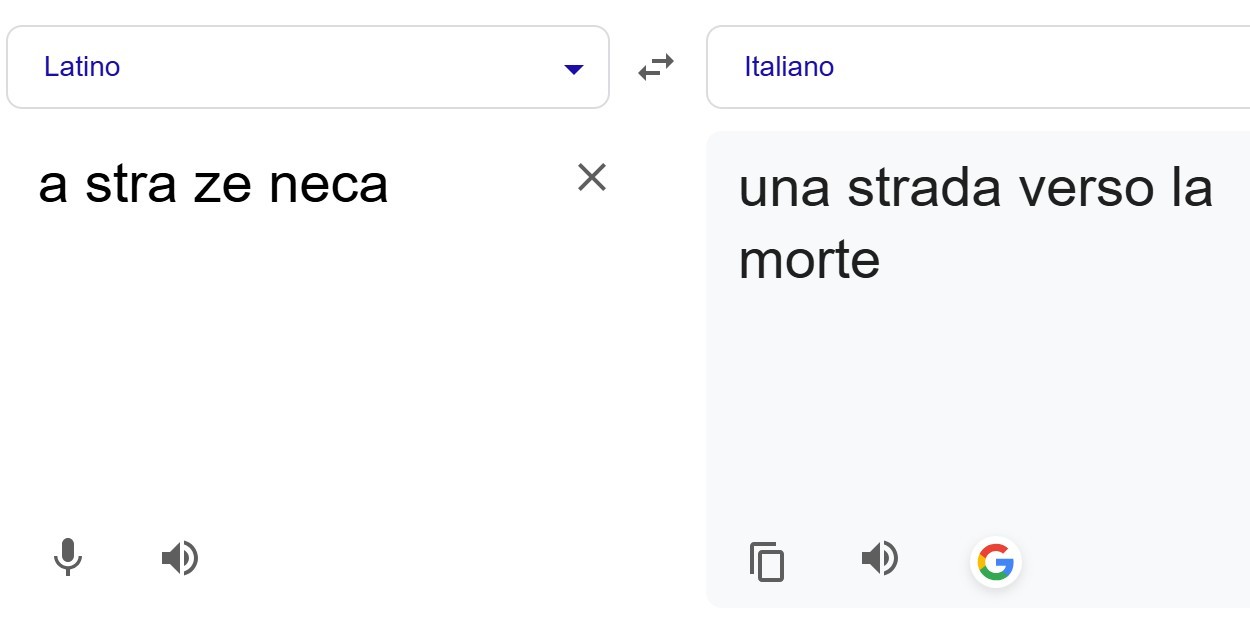Swap the source and target languages
Image resolution: width=1250 pixels, height=628 pixels.
[656, 68]
